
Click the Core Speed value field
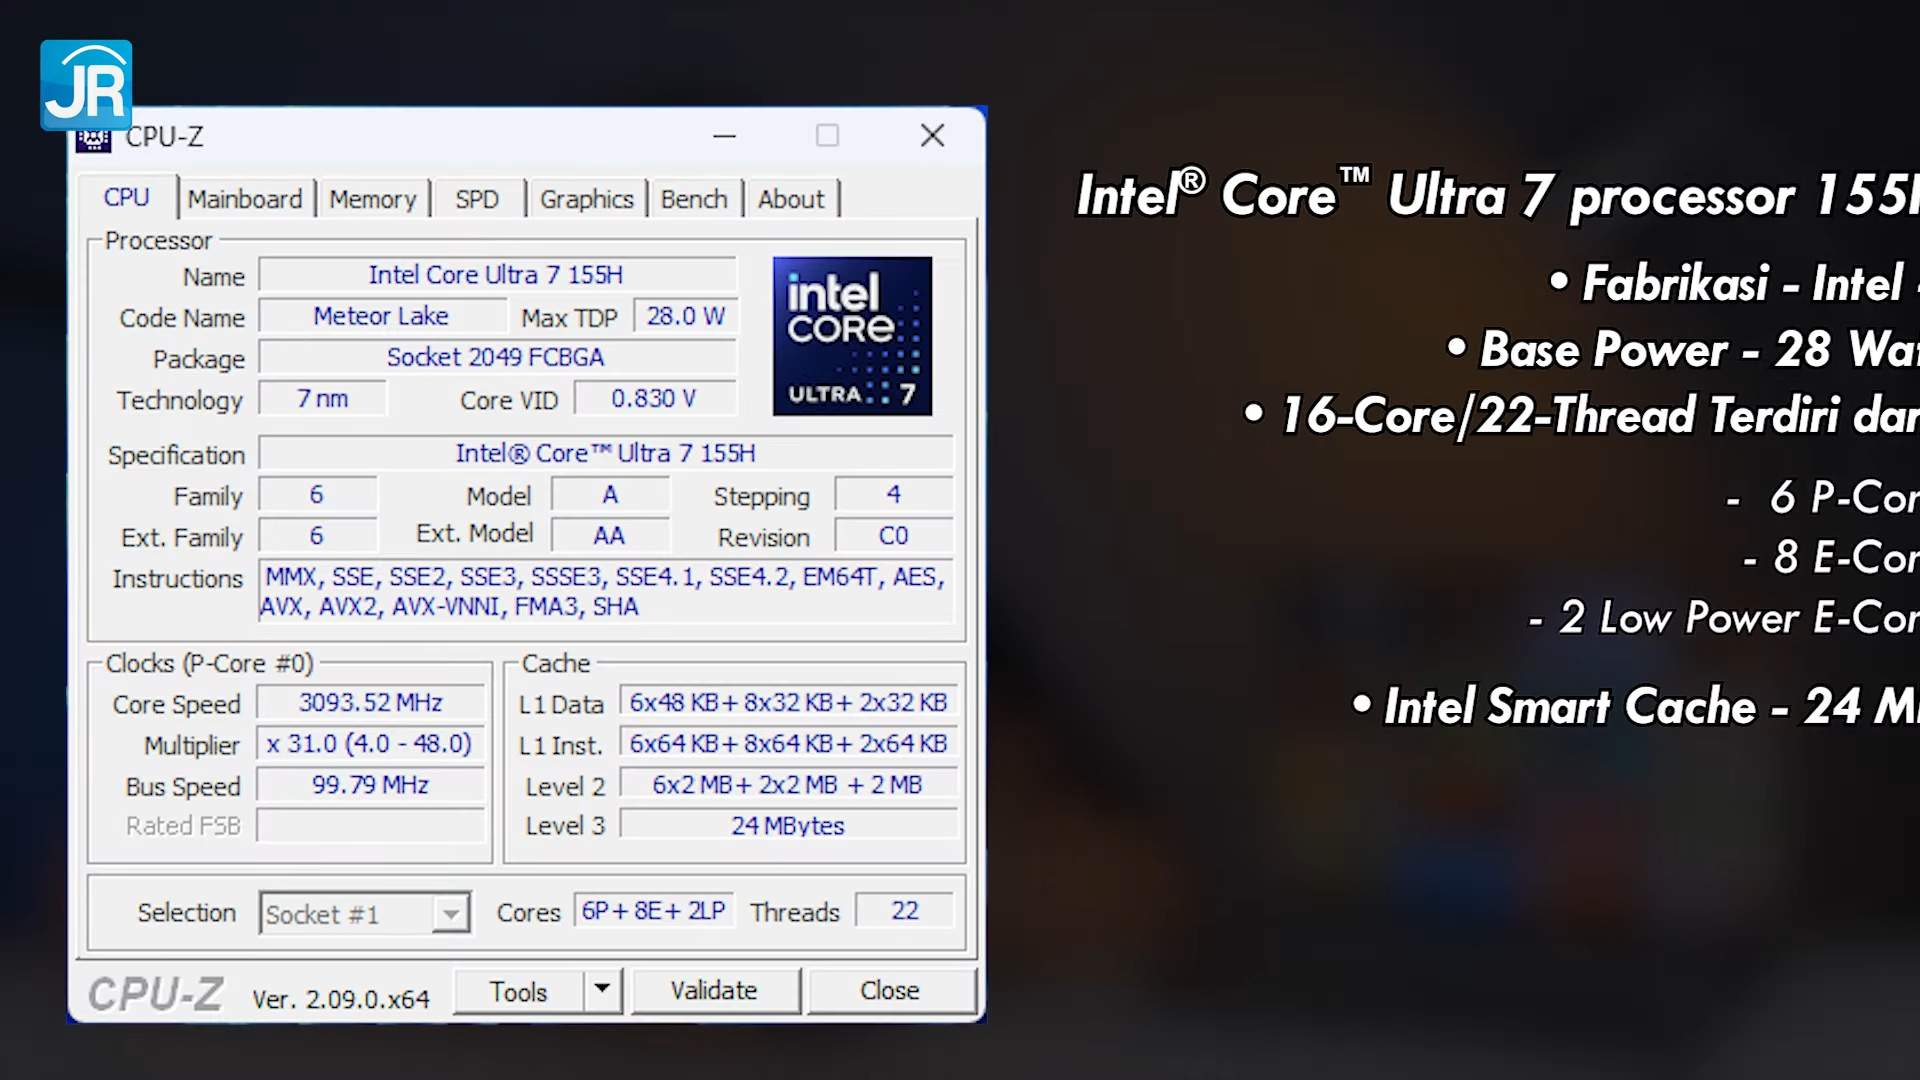[371, 703]
